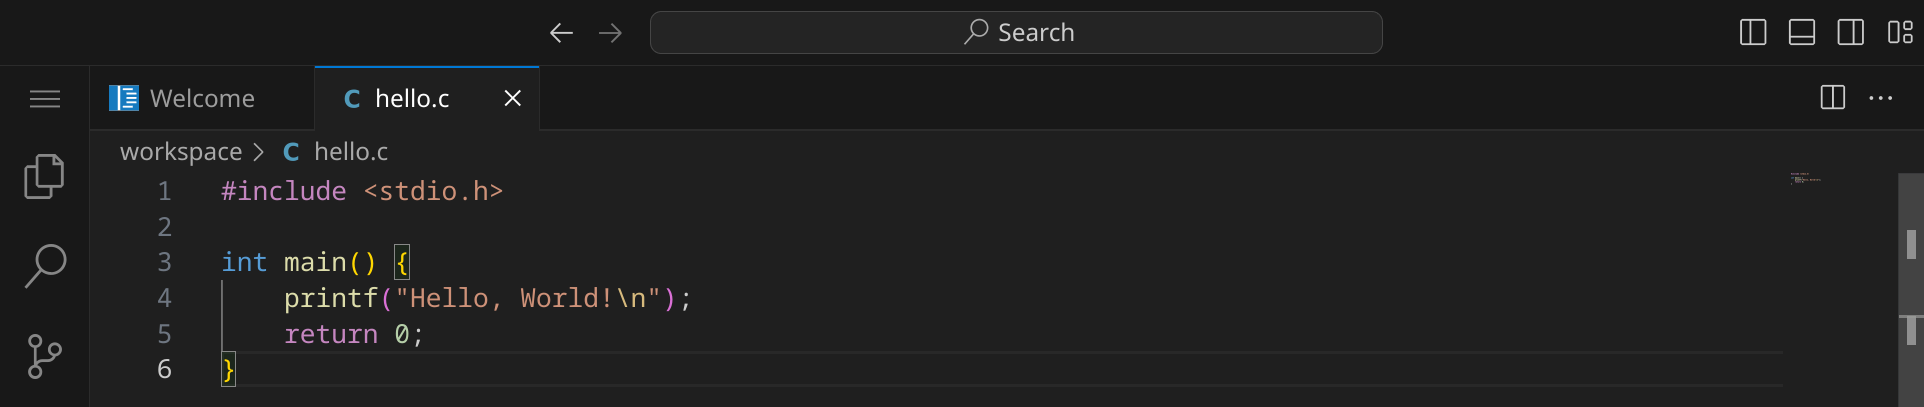The image size is (1924, 407).
Task: Open the Source Control view
Action: 44,356
